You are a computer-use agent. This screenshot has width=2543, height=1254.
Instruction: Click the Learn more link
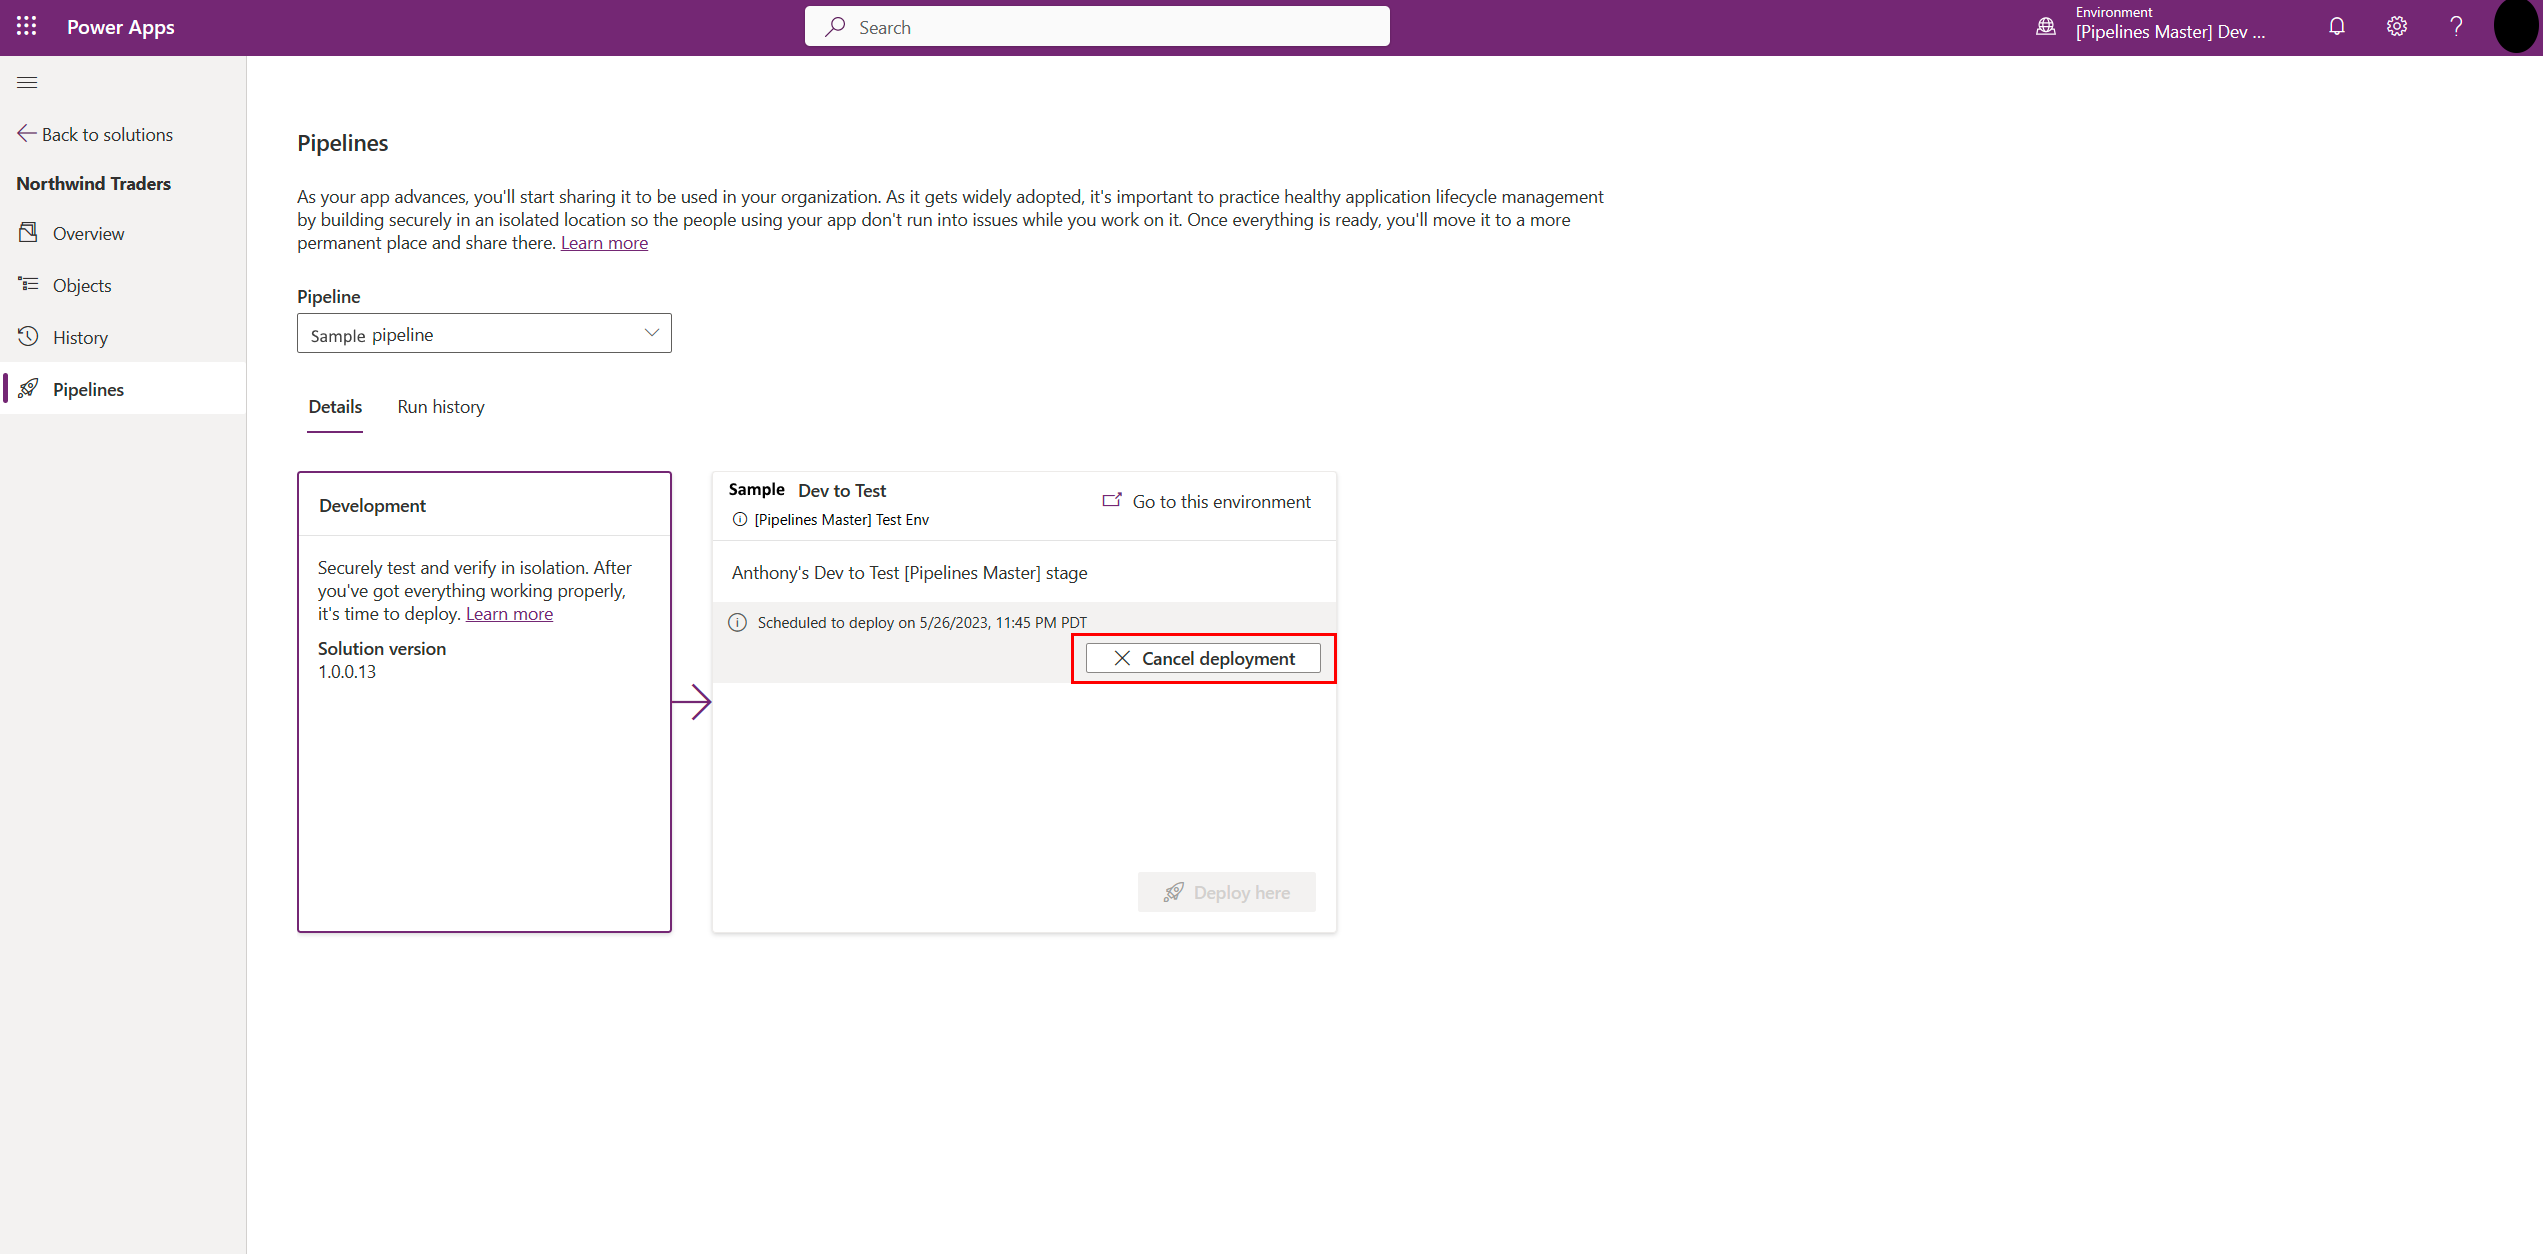[602, 242]
